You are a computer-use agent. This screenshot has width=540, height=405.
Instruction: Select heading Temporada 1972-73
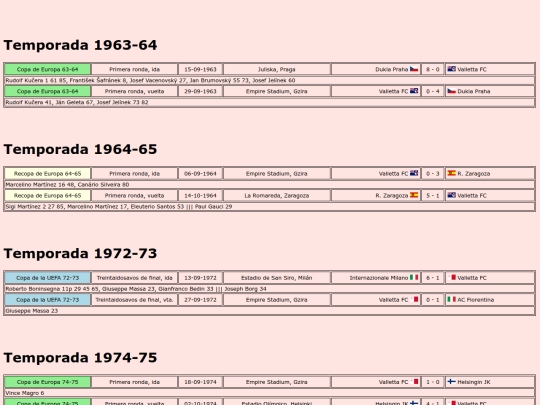point(80,253)
